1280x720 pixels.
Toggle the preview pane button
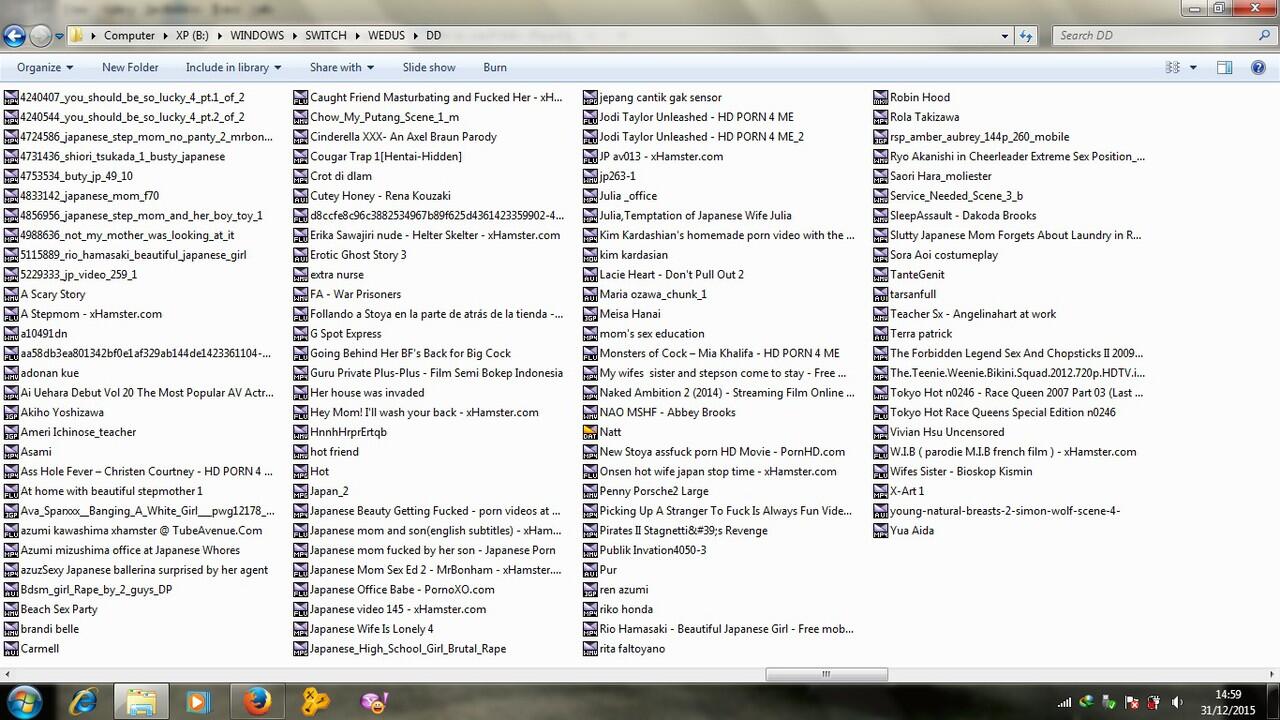[x=1225, y=67]
